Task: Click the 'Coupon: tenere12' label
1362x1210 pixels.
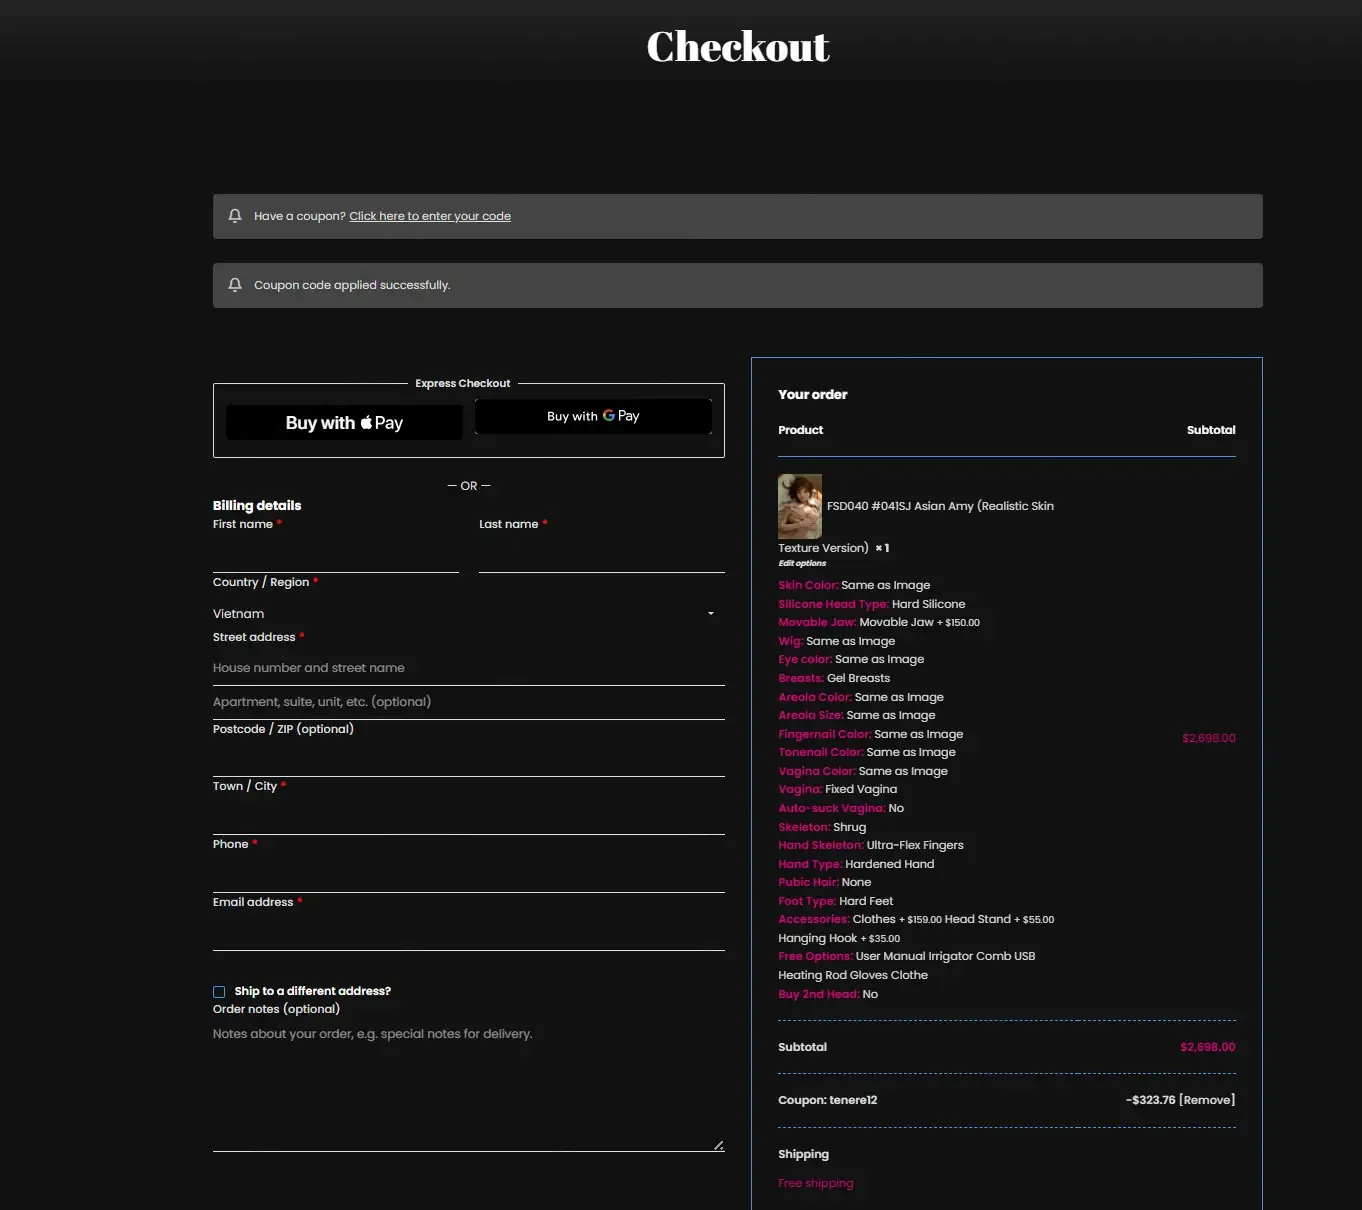Action: [828, 1100]
